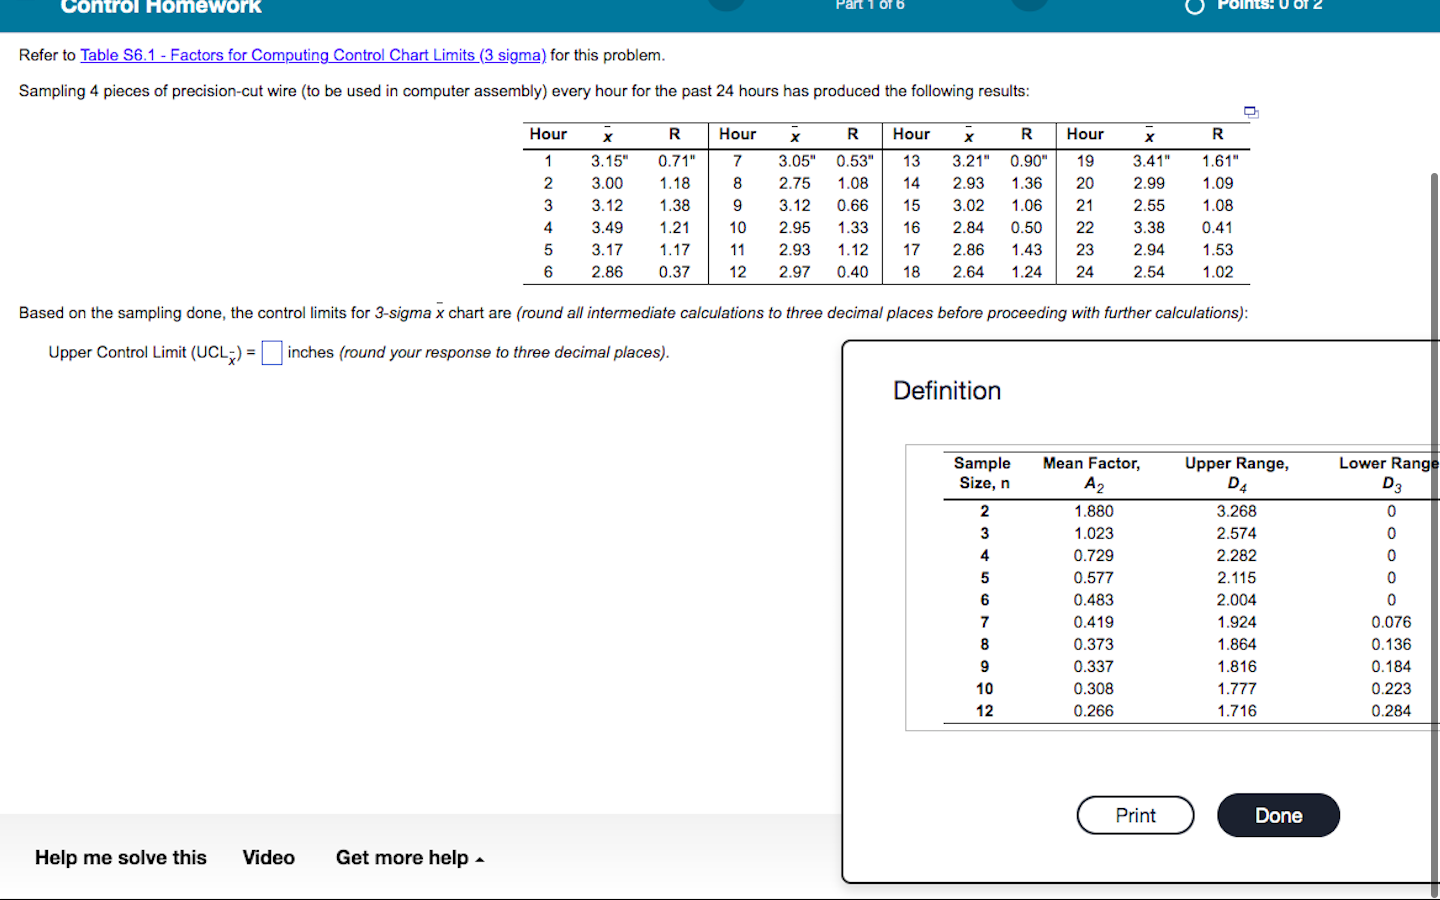Click the Part 1 of 6 indicator

click(869, 6)
